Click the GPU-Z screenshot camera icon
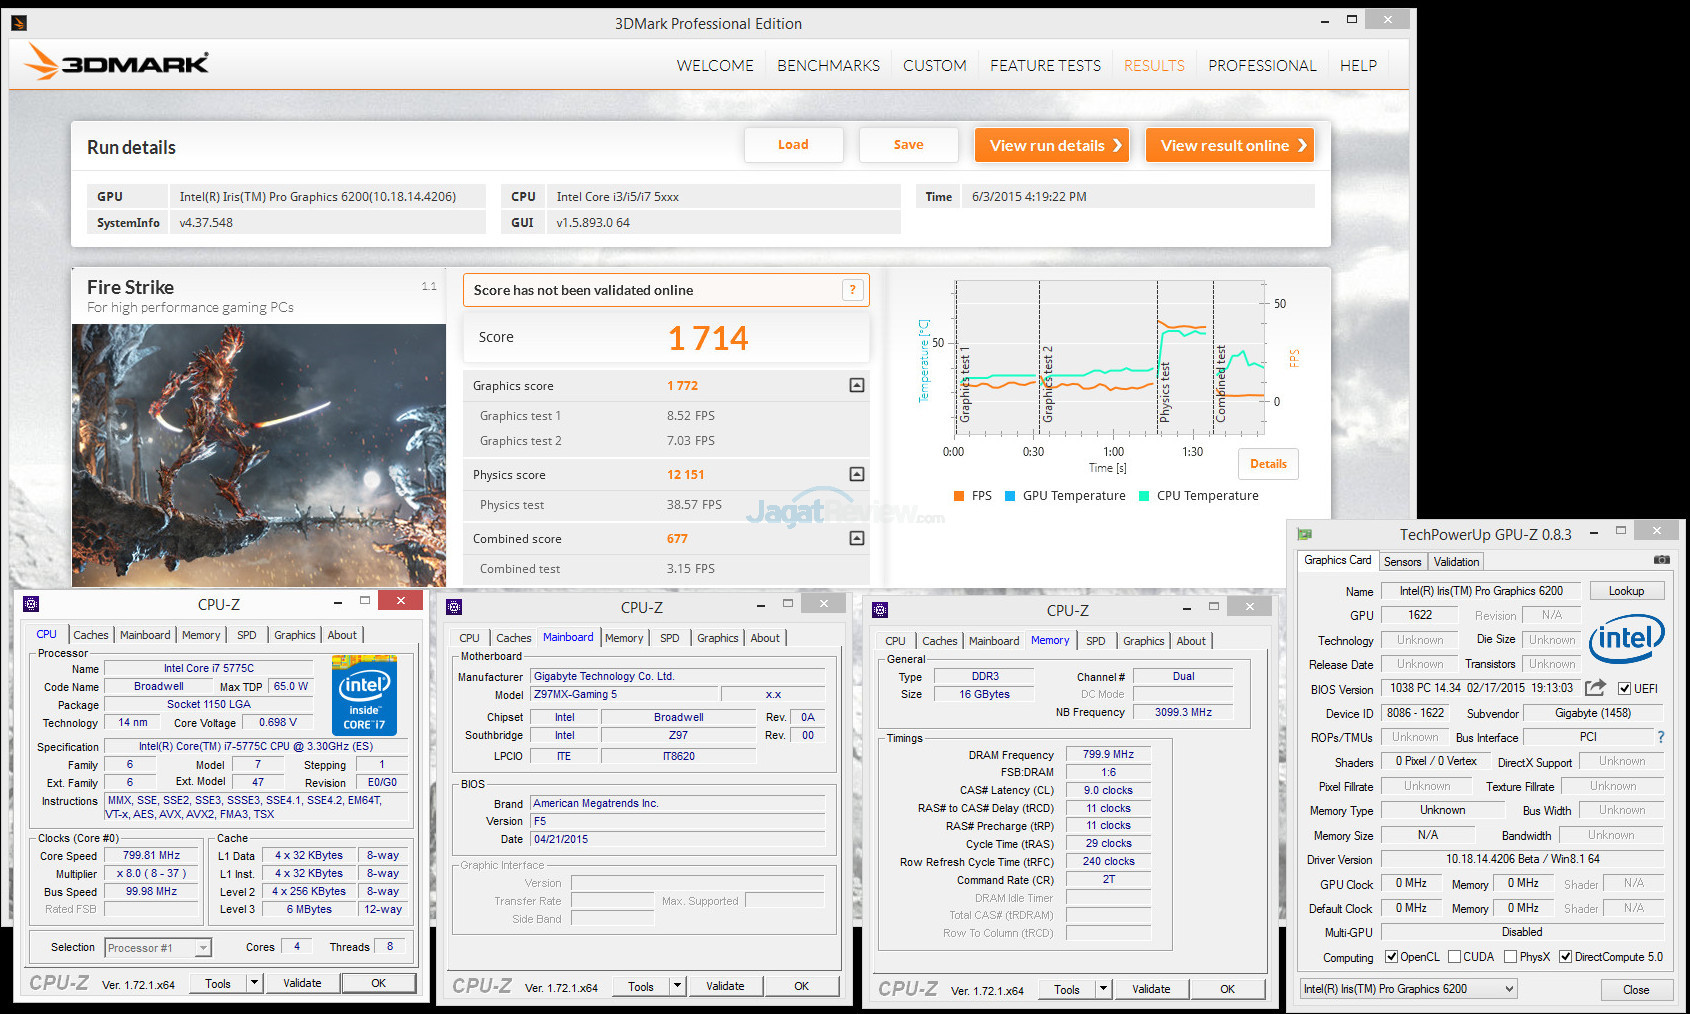 [x=1661, y=560]
